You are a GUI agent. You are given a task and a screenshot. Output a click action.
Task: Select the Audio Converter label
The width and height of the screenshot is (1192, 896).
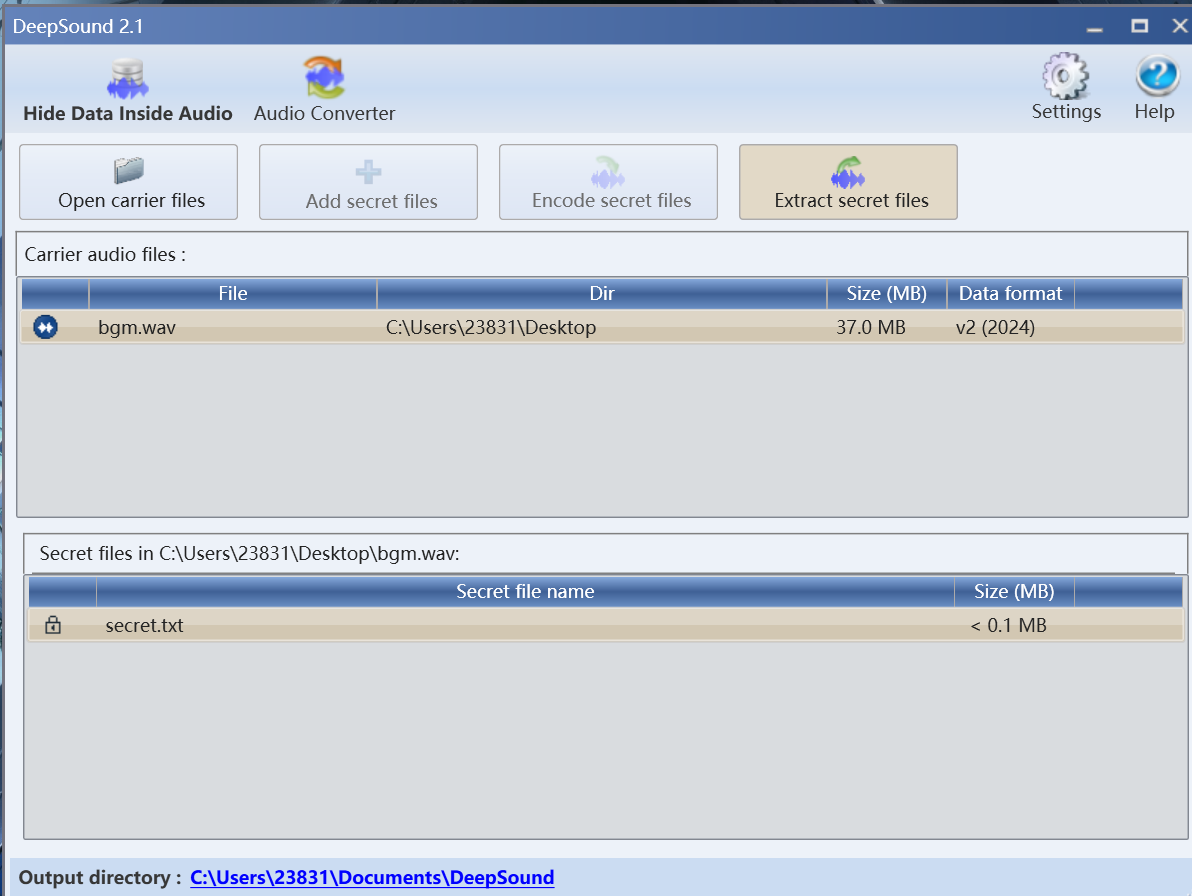(325, 113)
